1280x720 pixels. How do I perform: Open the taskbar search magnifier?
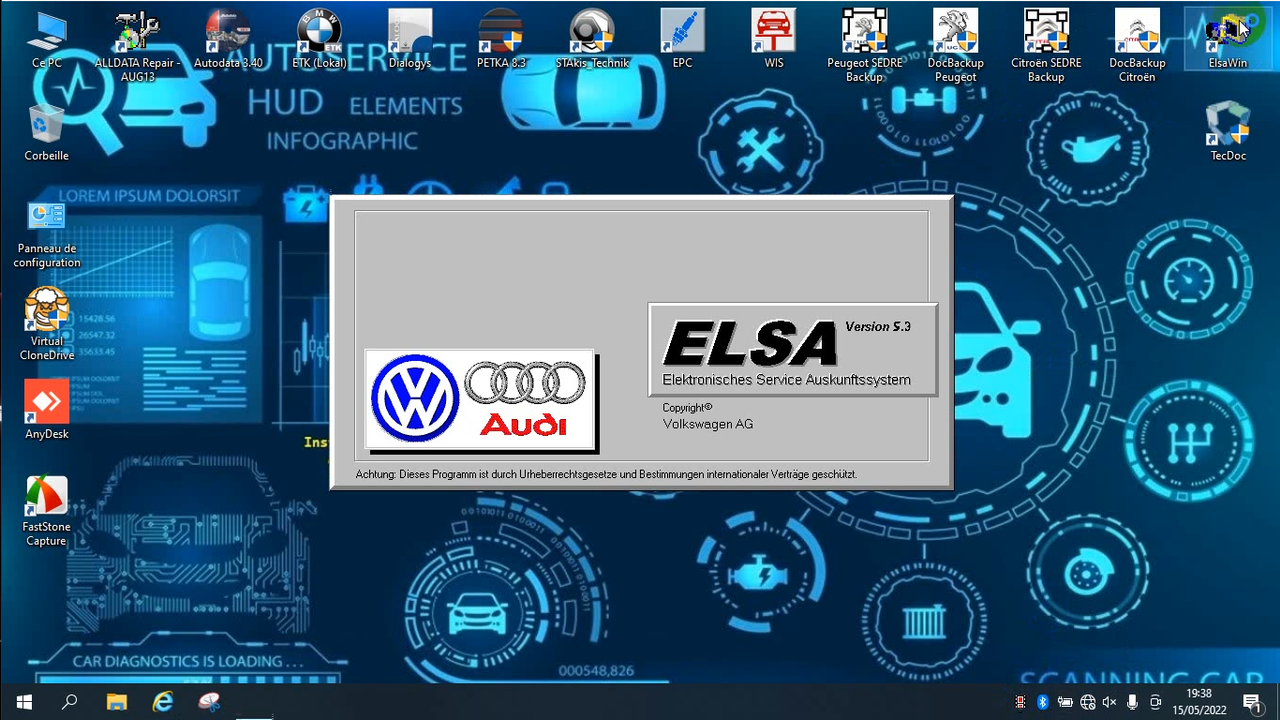70,701
